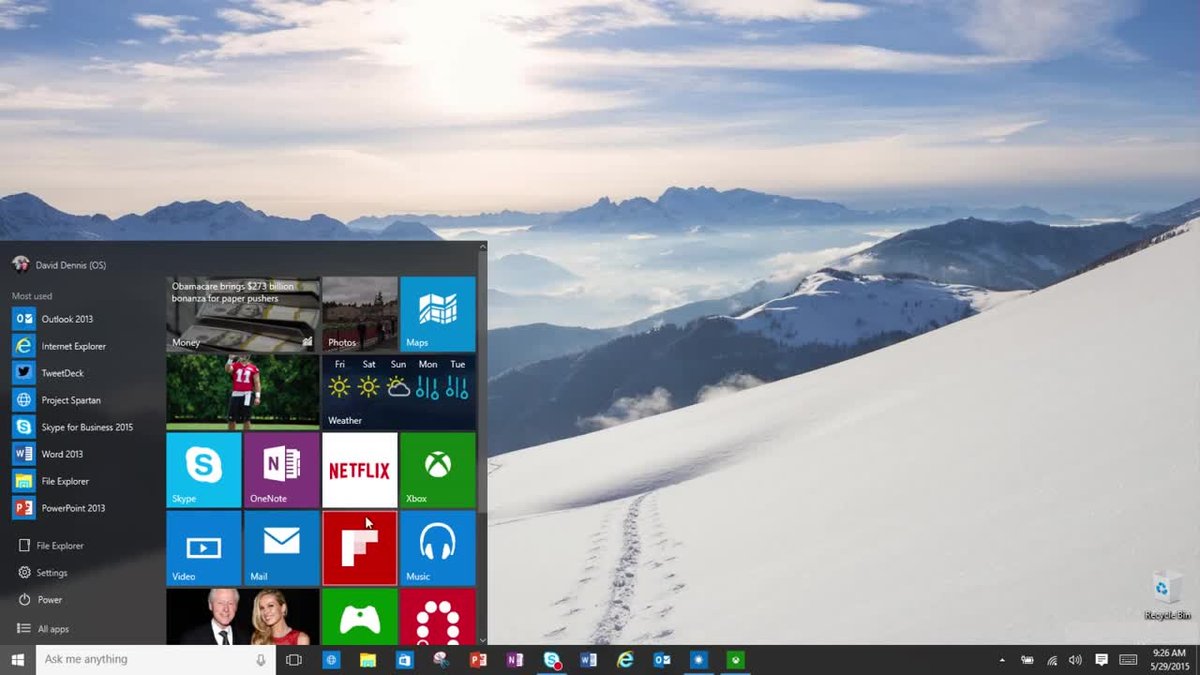Viewport: 1200px width, 675px height.
Task: Launch PowerPoint from the taskbar
Action: (x=478, y=660)
